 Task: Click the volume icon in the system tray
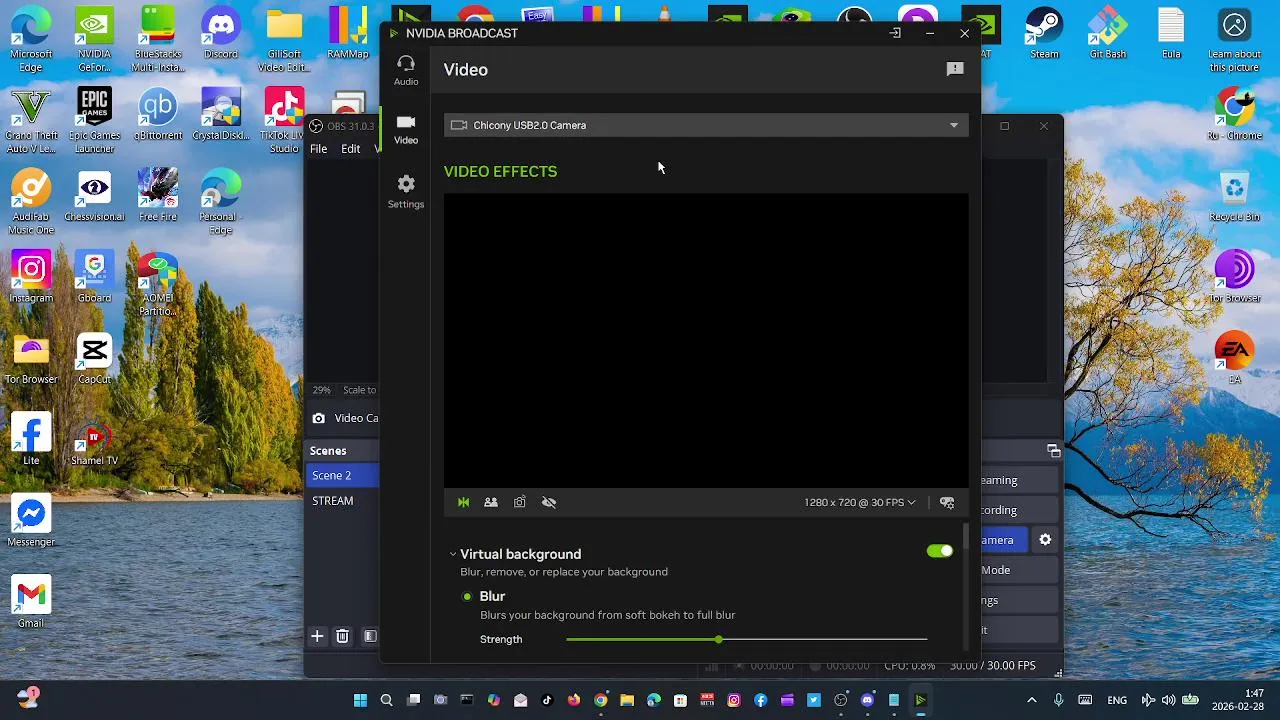pyautogui.click(x=1168, y=700)
